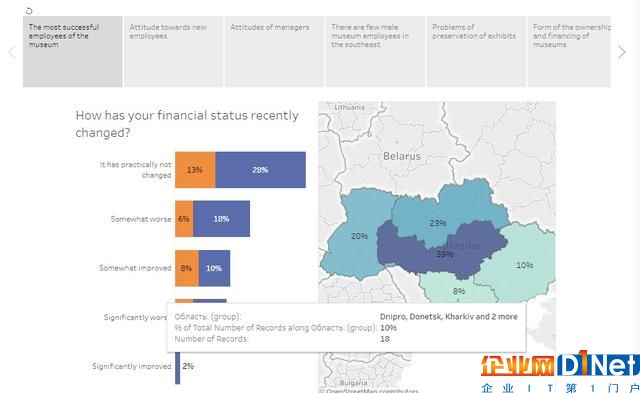
Task: Click the 20% western map region
Action: click(354, 236)
